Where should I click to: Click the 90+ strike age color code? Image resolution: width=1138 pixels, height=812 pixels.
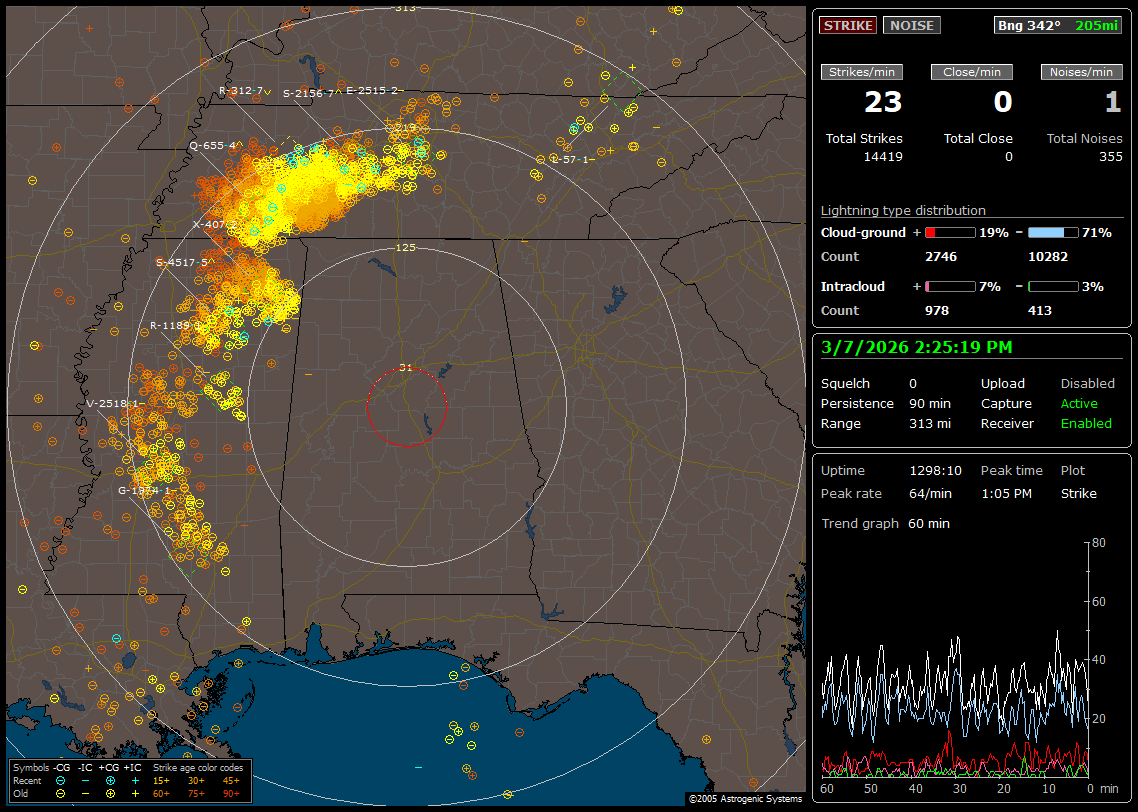click(231, 792)
